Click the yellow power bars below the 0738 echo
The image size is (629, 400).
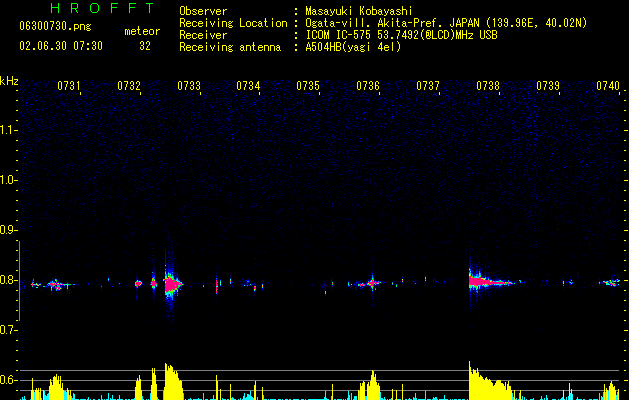point(491,382)
